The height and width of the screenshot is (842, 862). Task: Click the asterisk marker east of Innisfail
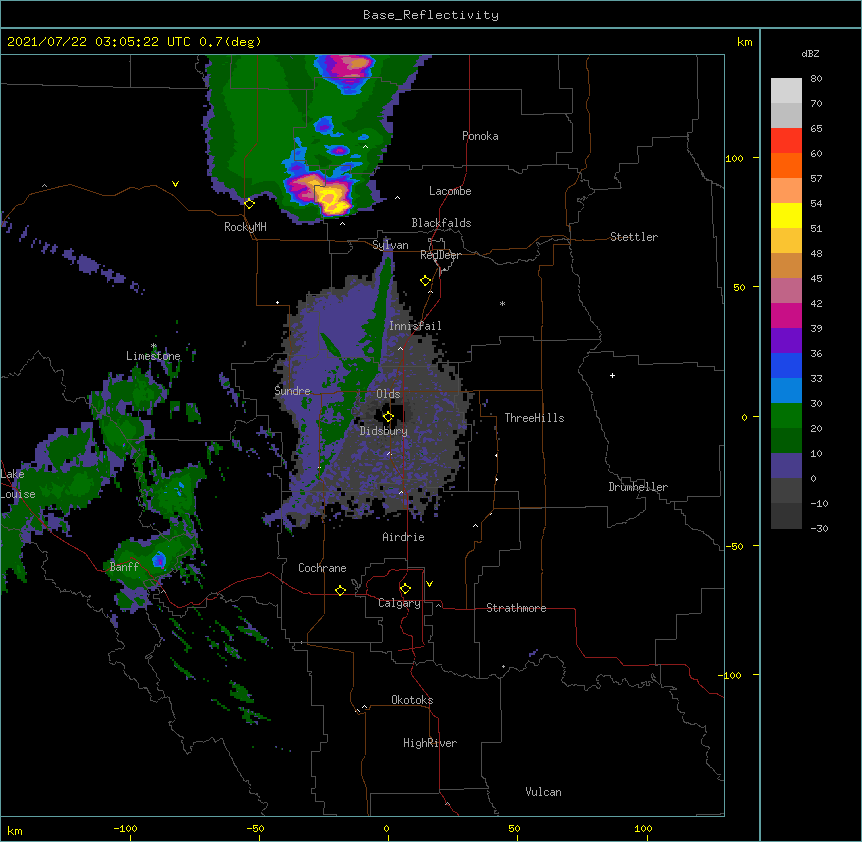coord(502,303)
